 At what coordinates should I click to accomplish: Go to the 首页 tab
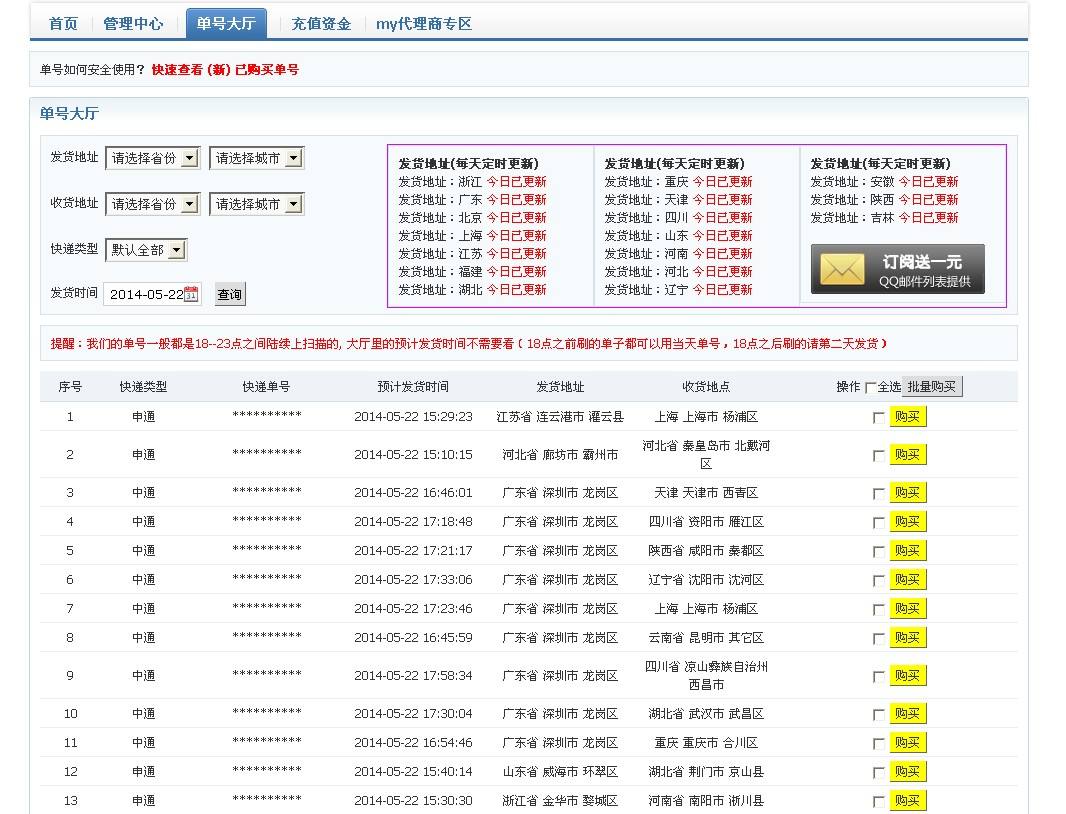click(63, 24)
